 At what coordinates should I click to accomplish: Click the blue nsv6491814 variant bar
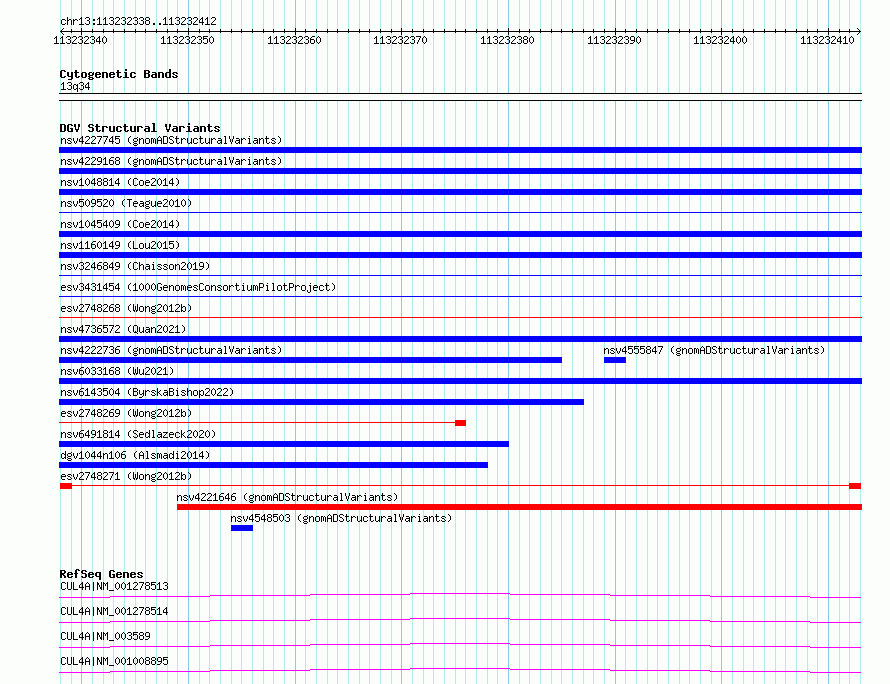(x=284, y=444)
